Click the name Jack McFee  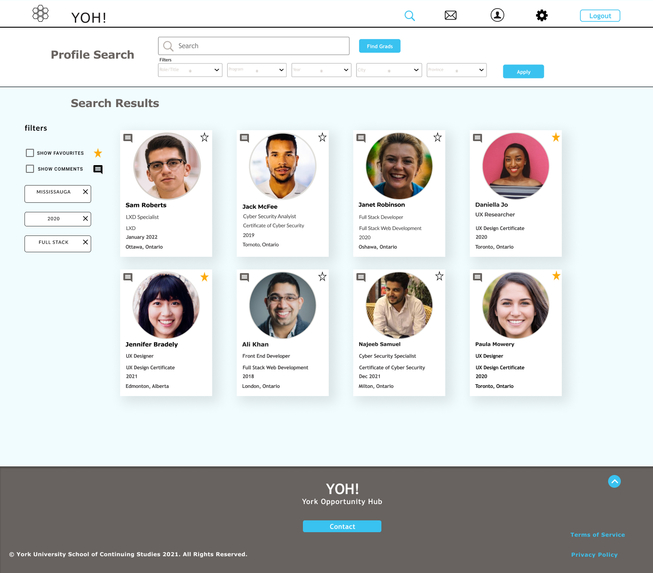(x=260, y=207)
